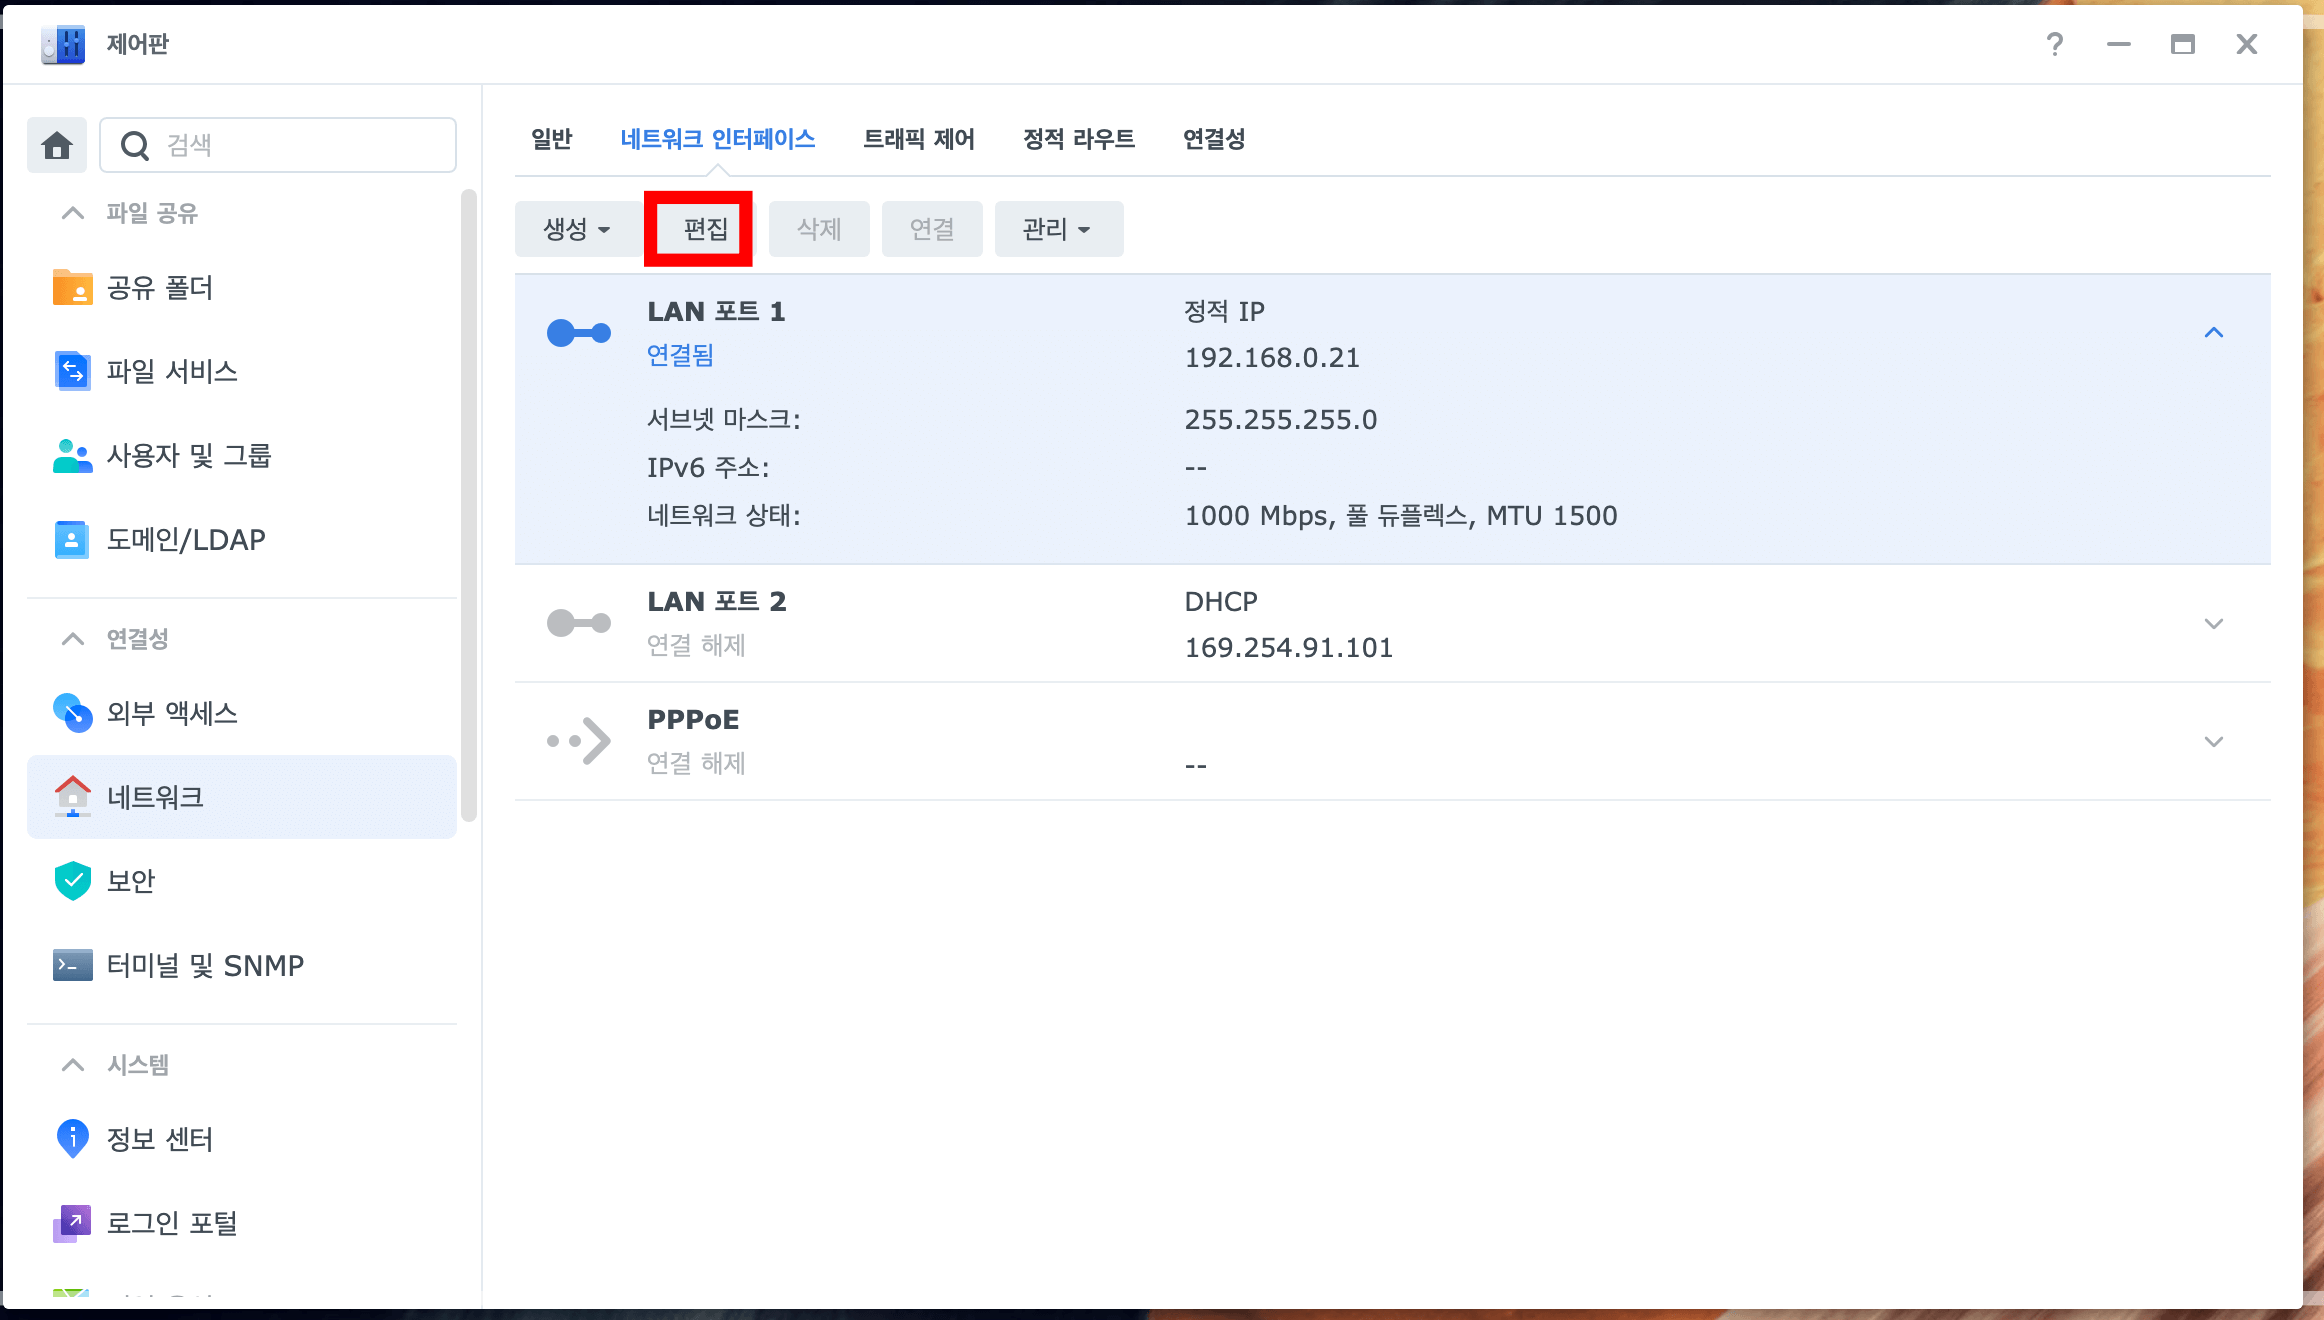Open the 생성 dropdown button
The height and width of the screenshot is (1320, 2324).
[577, 229]
